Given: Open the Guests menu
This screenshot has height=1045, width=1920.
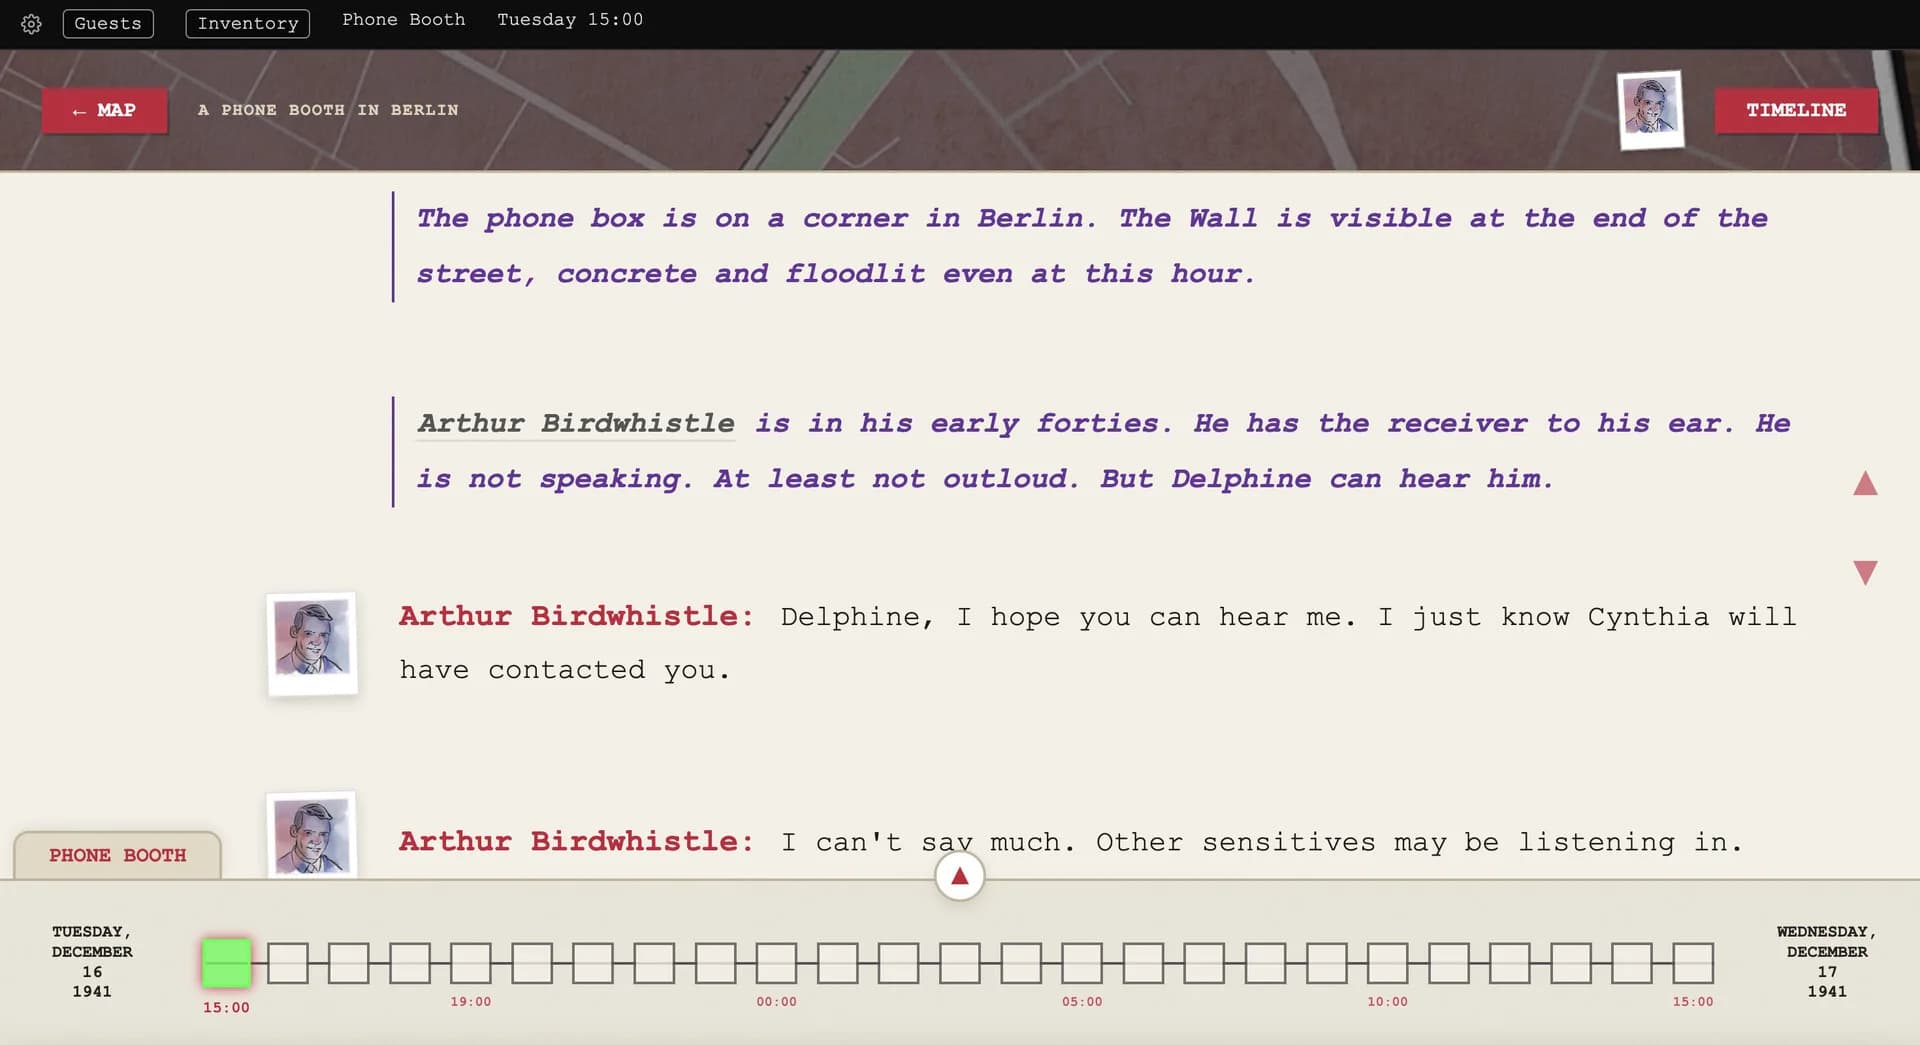Looking at the screenshot, I should tap(108, 23).
